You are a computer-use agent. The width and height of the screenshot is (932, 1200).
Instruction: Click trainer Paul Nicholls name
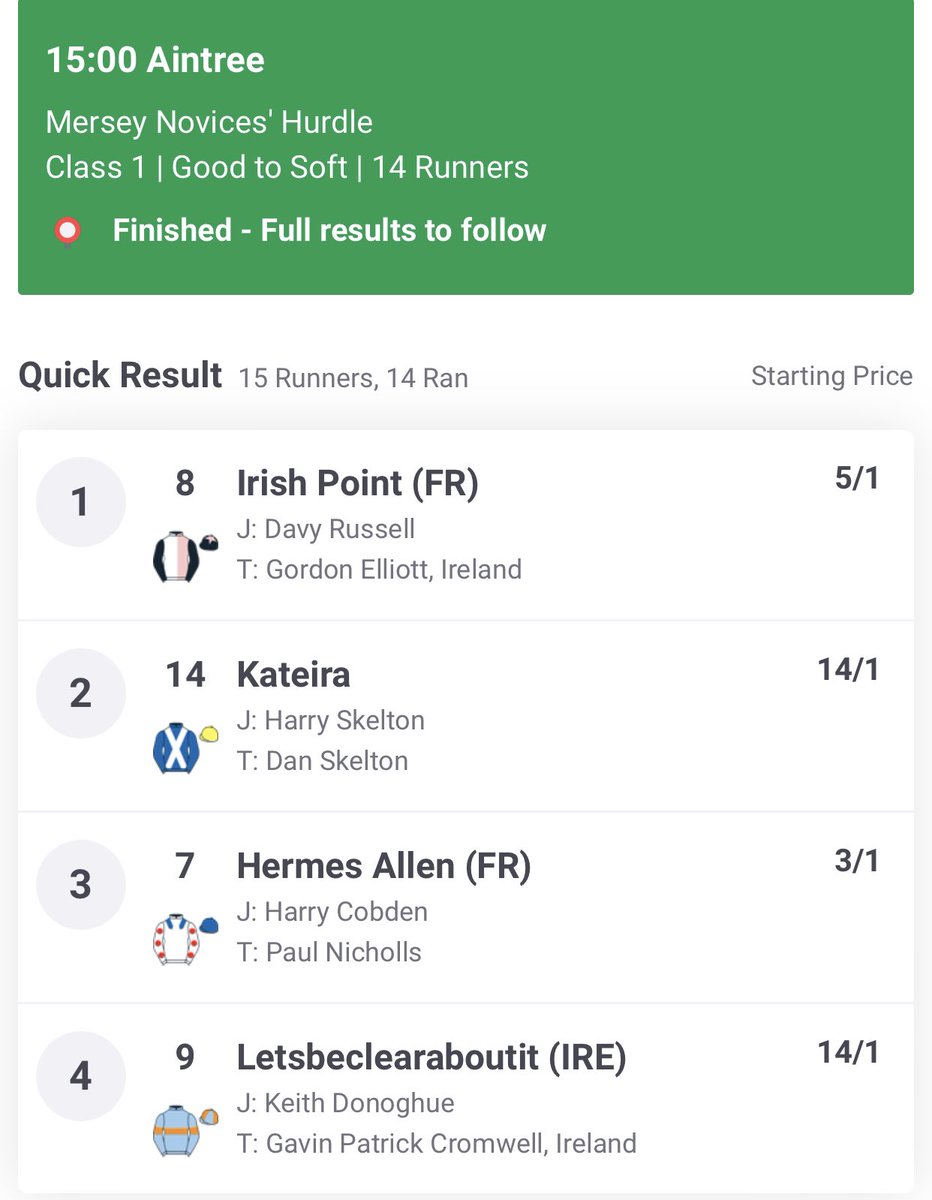[x=343, y=952]
